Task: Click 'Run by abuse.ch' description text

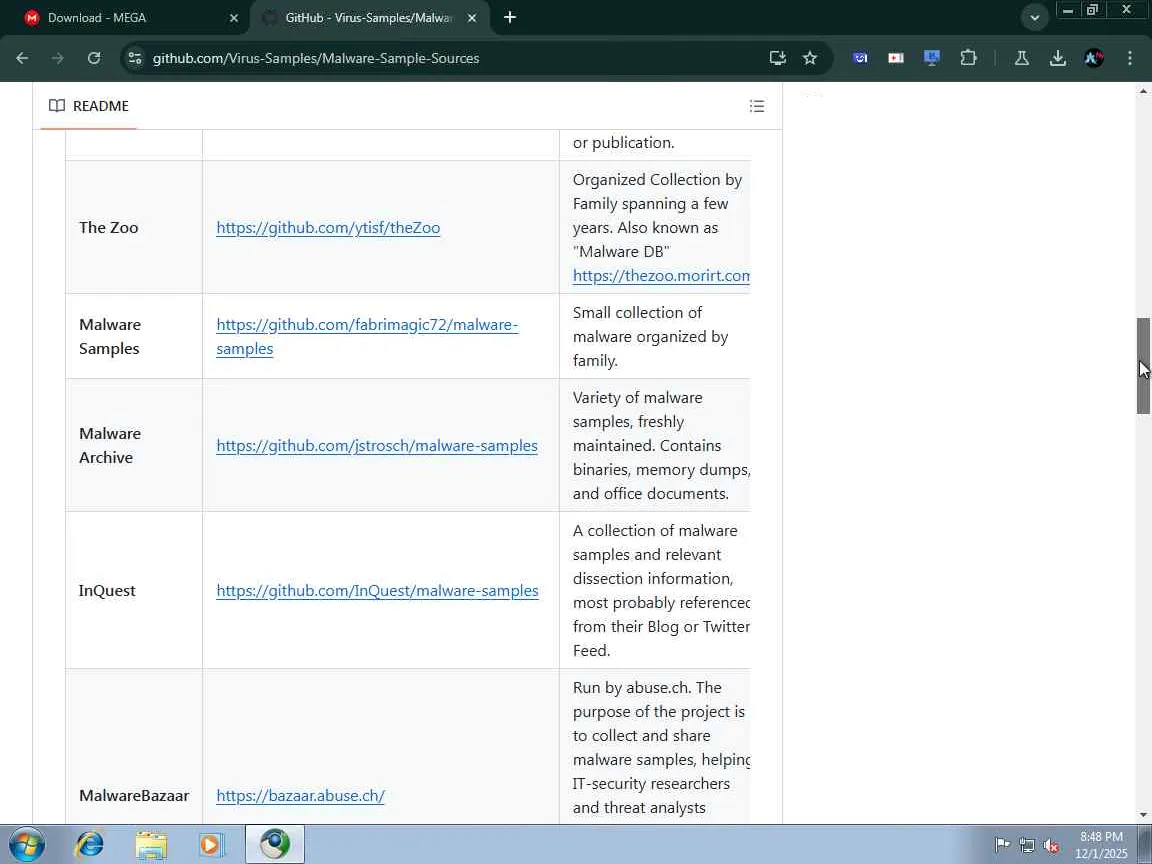Action: (661, 747)
